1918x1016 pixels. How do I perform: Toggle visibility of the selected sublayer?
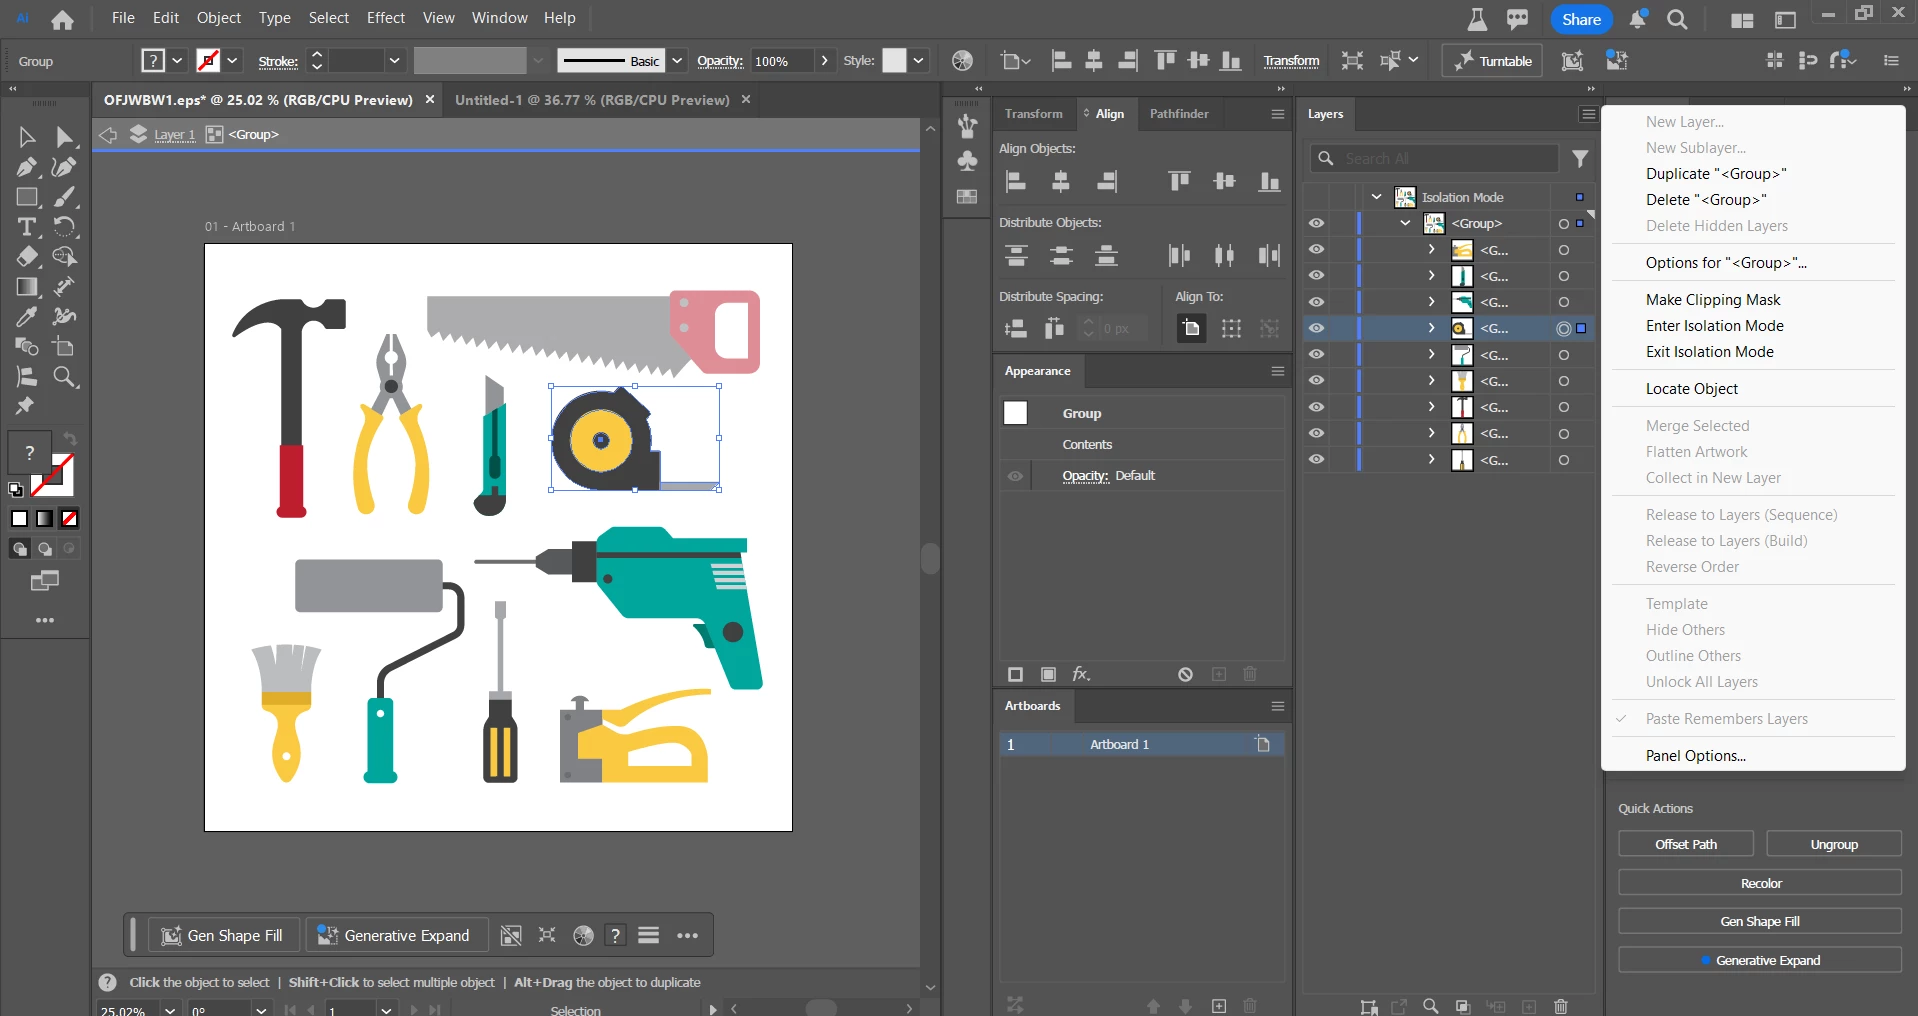[x=1316, y=328]
